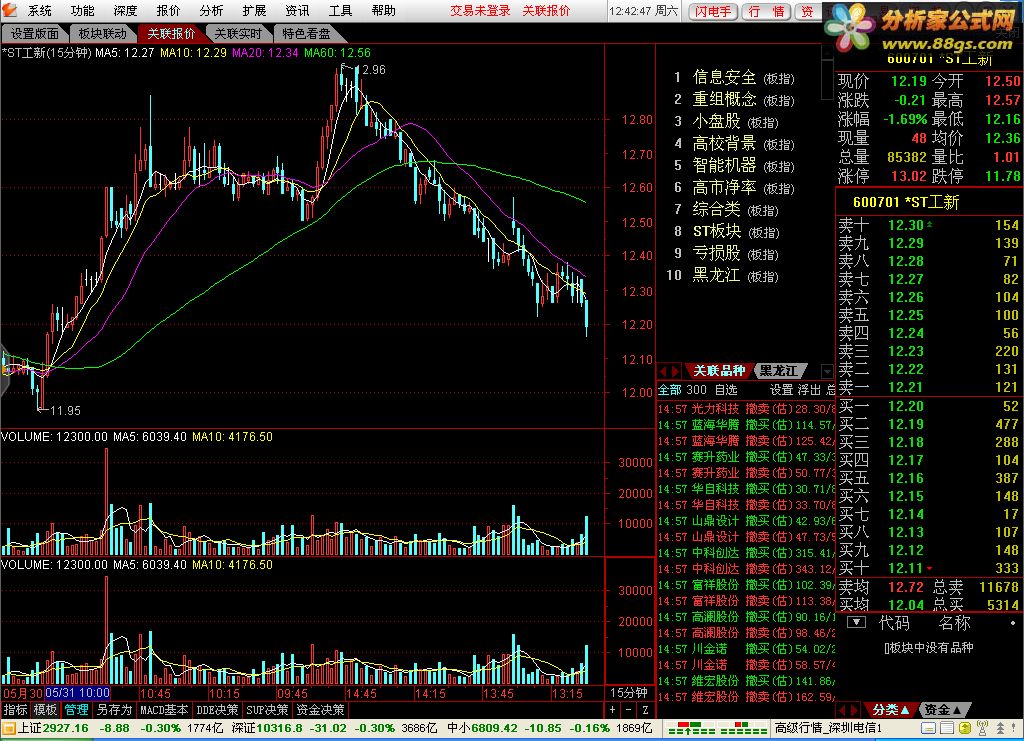Click the 交易未登录 link
The width and height of the screenshot is (1024, 741).
pos(480,10)
